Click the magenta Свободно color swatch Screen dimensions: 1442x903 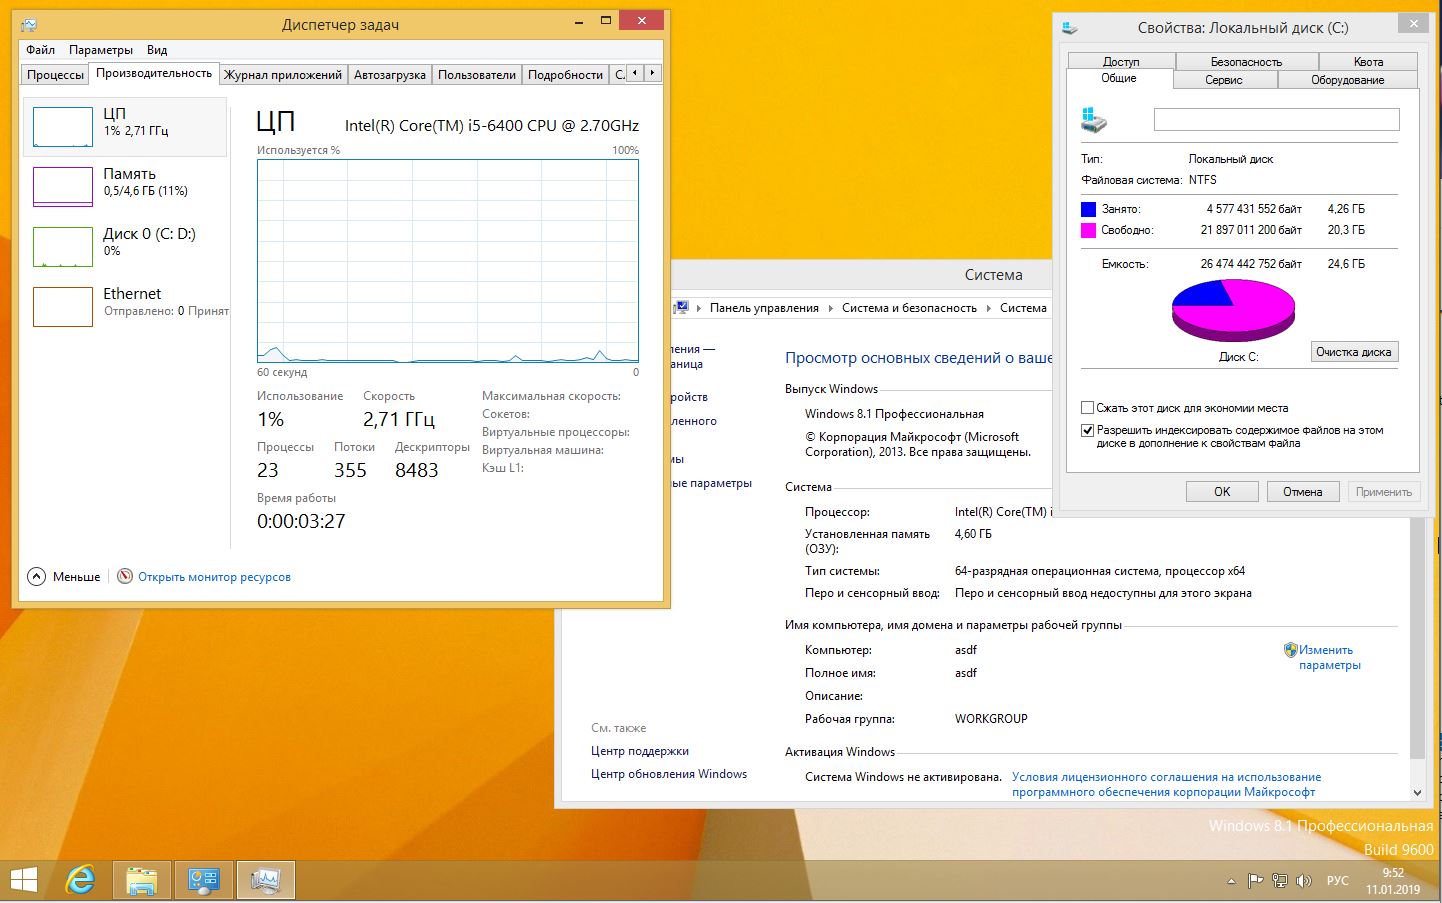1089,230
